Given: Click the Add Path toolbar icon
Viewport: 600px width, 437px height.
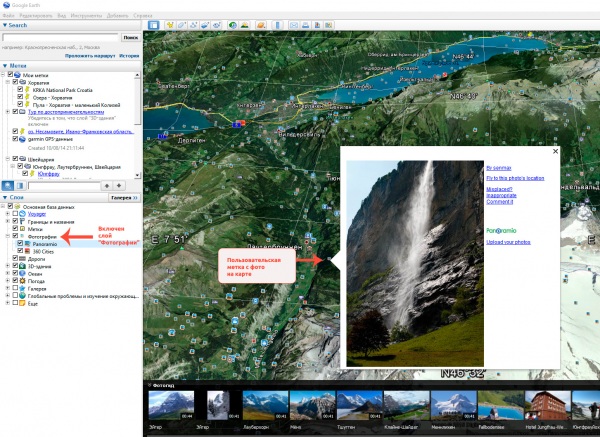Looking at the screenshot, I should [194, 25].
